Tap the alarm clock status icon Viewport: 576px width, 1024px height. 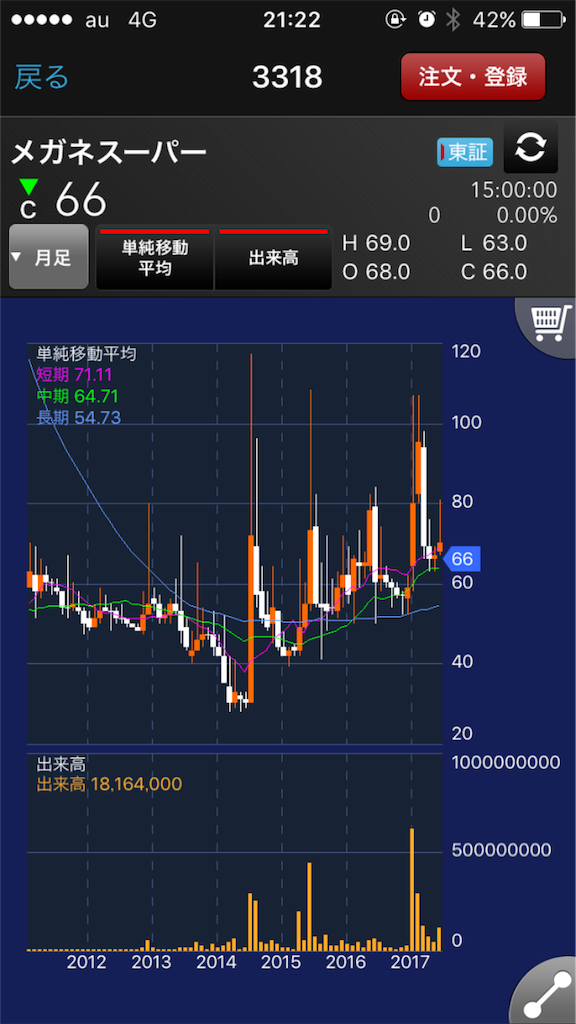[x=426, y=20]
